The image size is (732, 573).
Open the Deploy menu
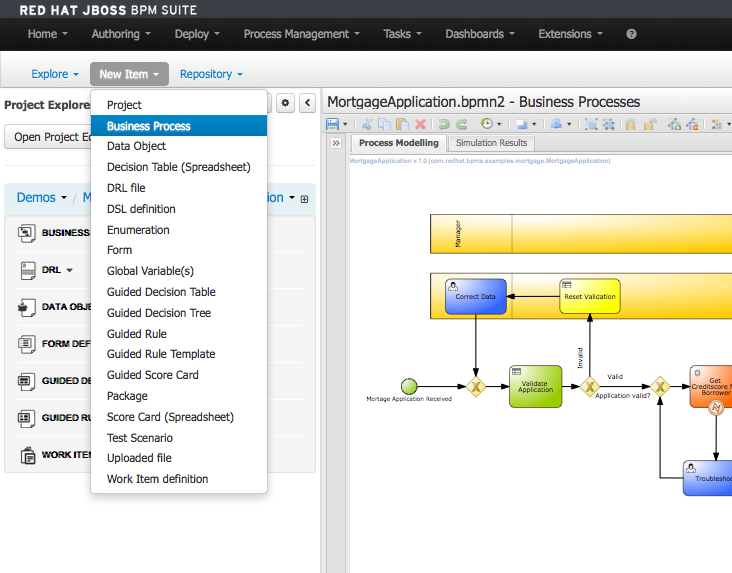tap(197, 34)
